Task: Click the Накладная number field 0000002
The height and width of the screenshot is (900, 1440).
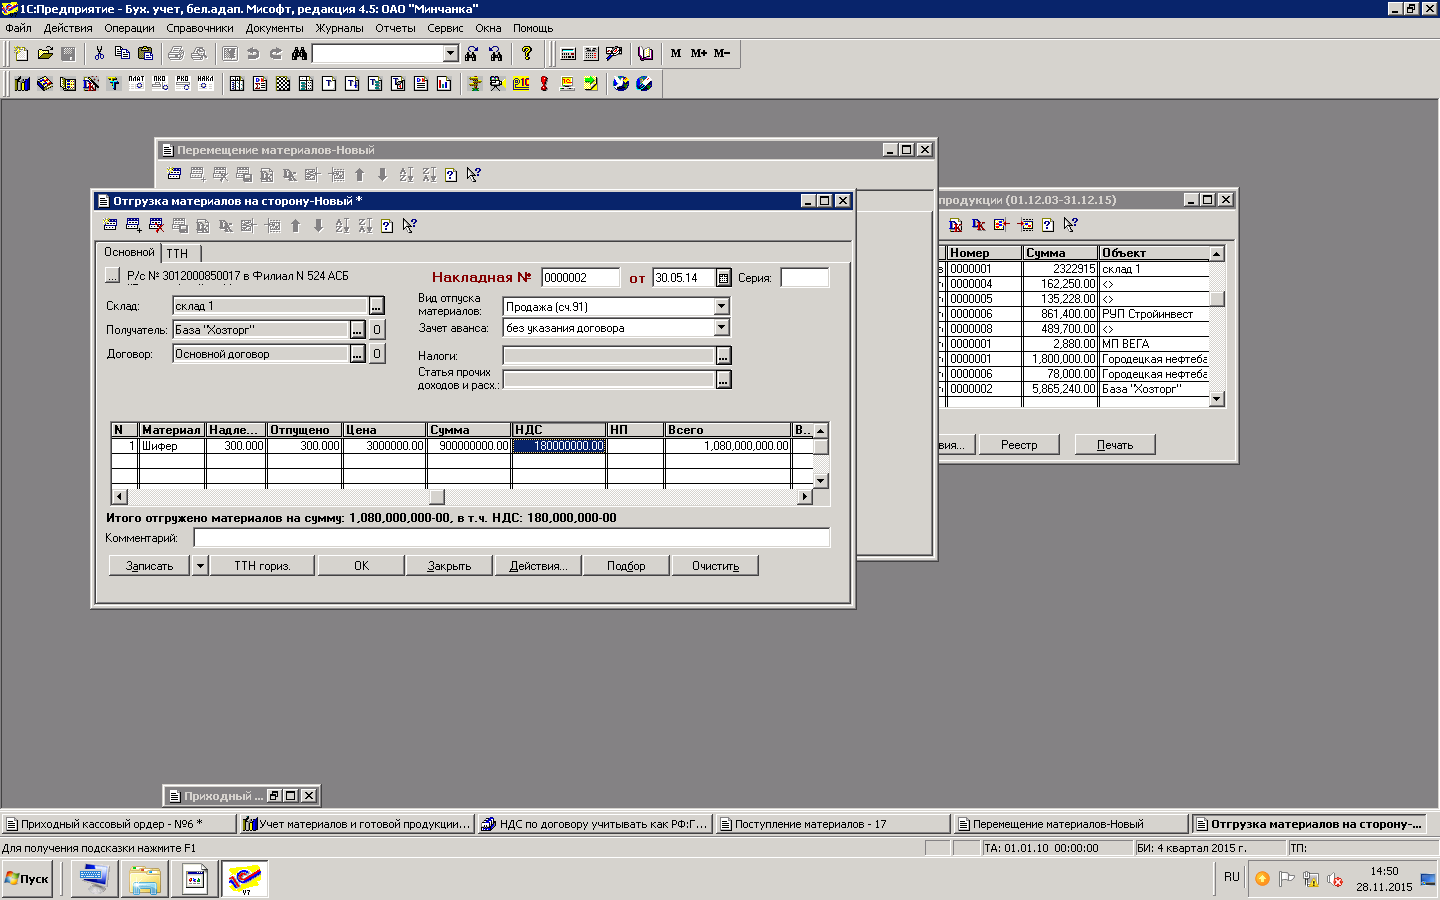Action: (580, 278)
